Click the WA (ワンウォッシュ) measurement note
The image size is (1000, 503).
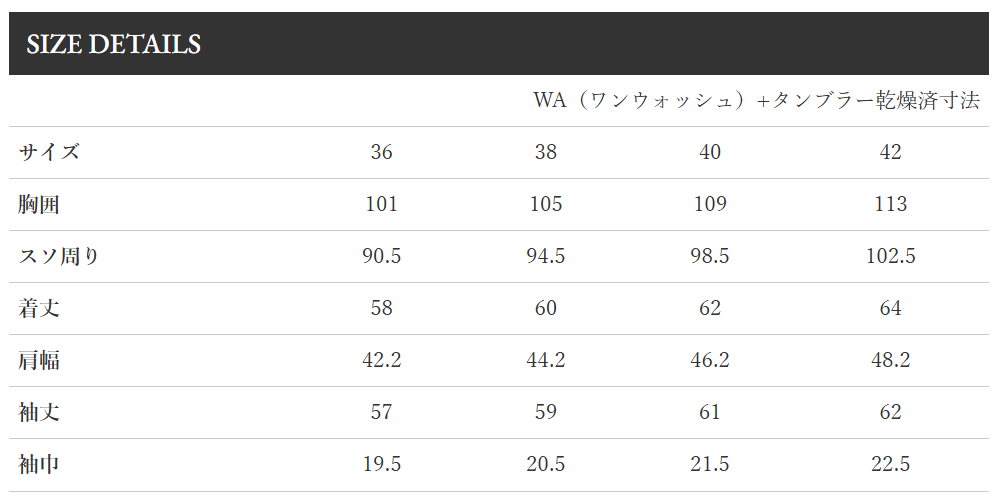pos(755,100)
